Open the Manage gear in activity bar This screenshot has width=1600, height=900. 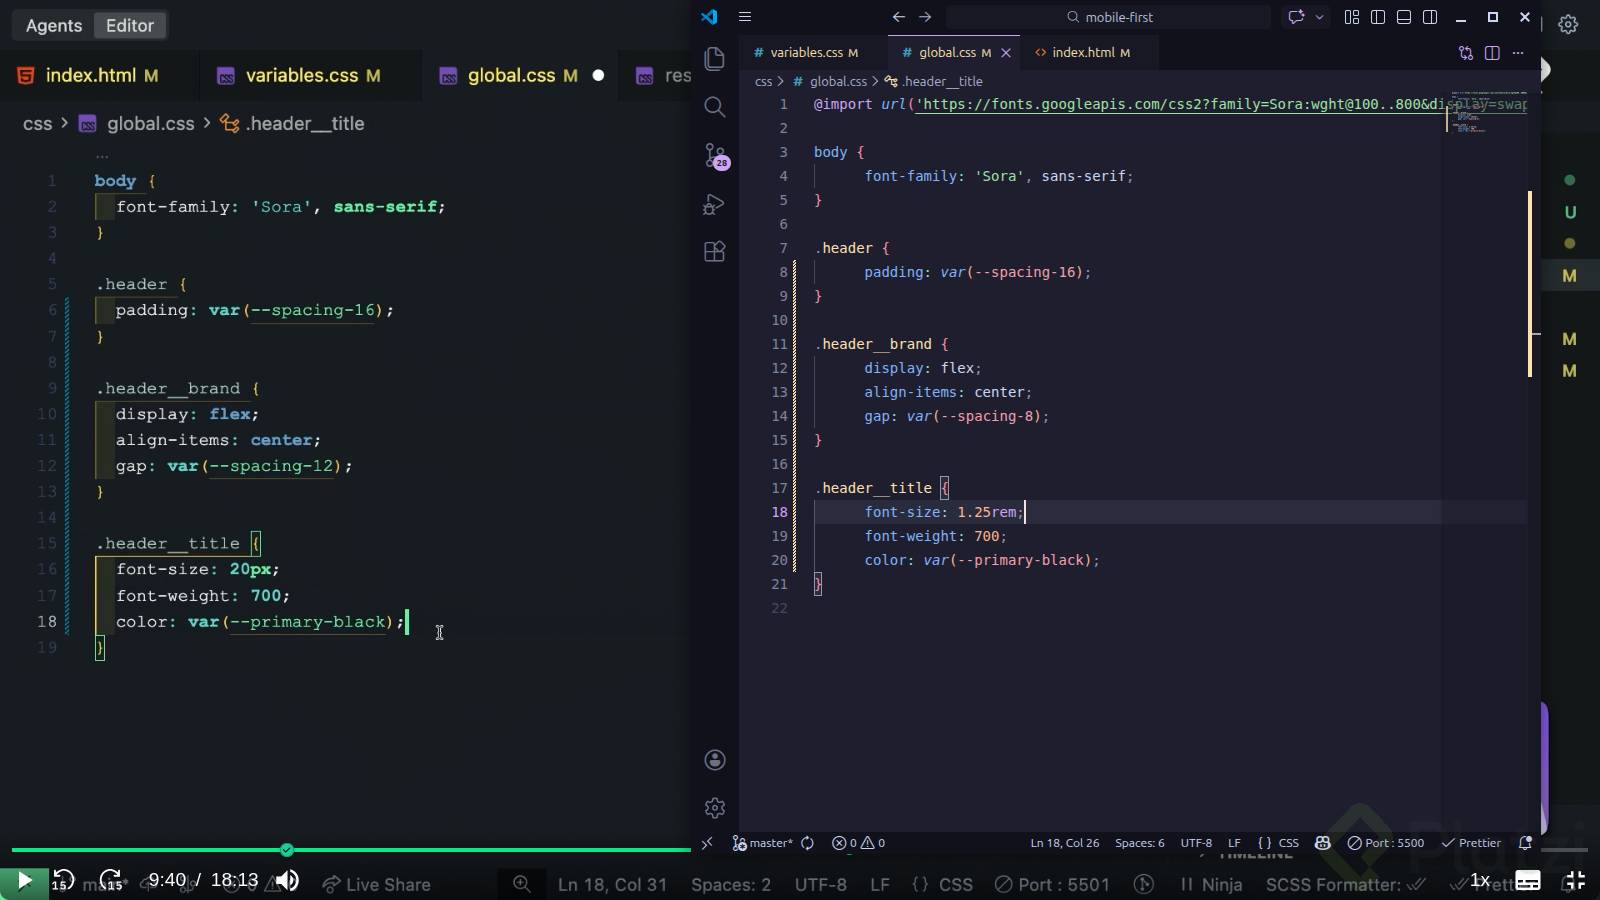coord(714,808)
